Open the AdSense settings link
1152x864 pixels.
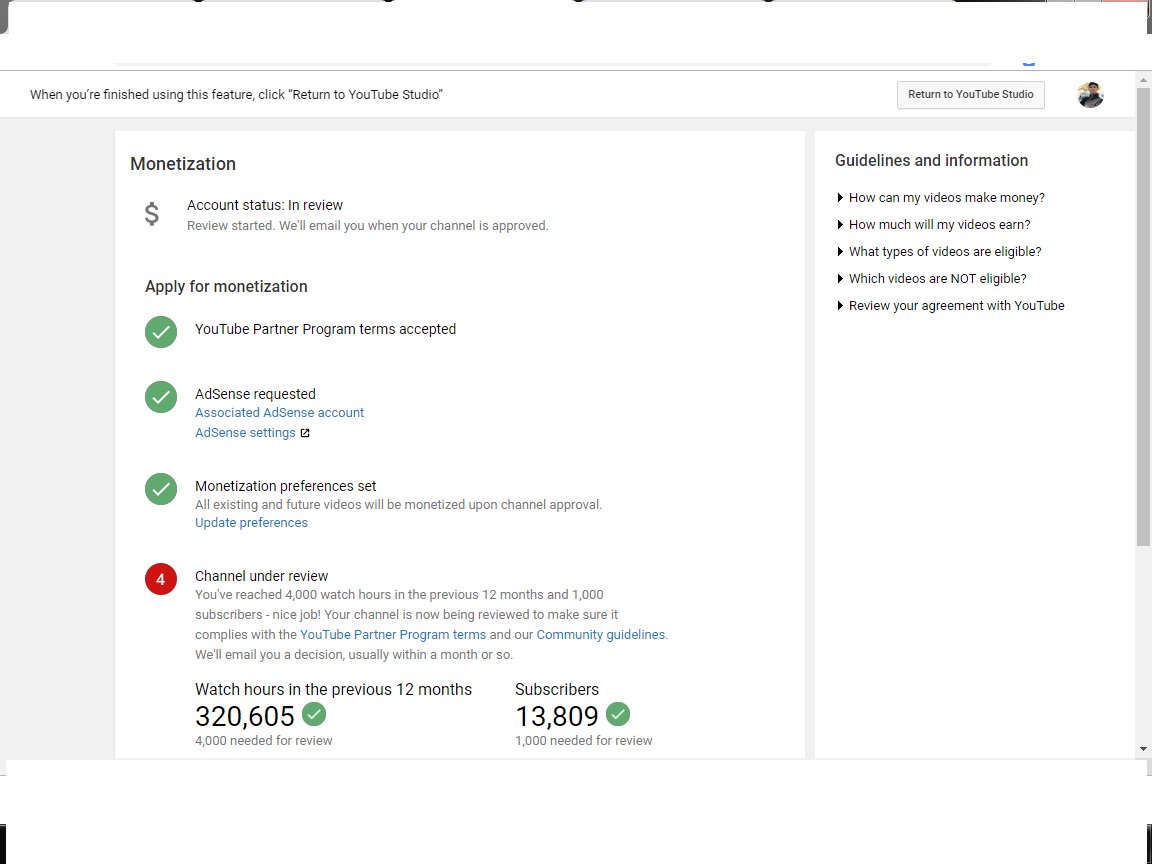pos(245,433)
